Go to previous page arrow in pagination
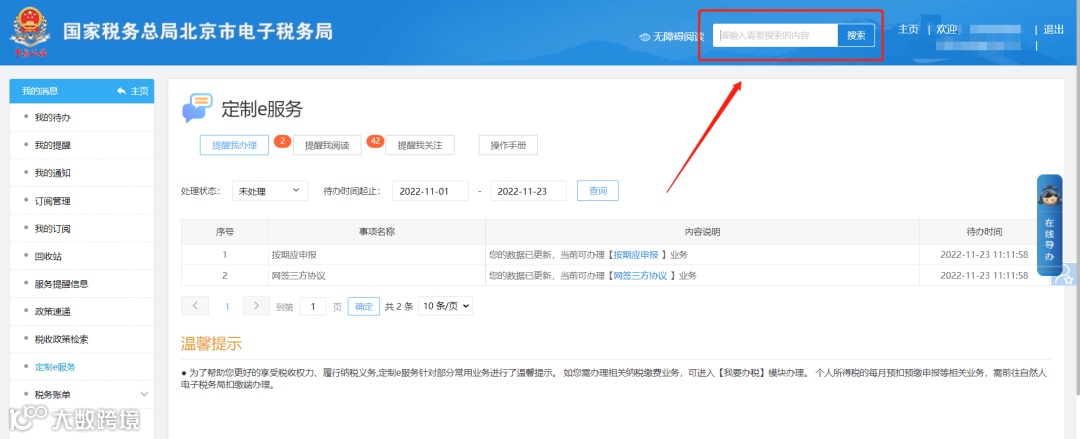 click(195, 306)
